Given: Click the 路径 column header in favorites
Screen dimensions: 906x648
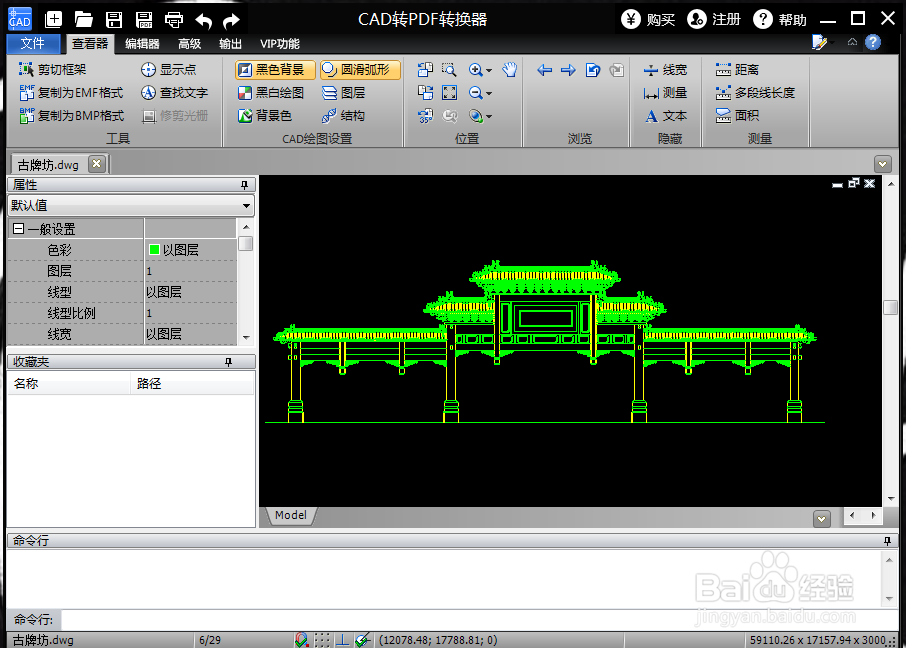Looking at the screenshot, I should pos(192,383).
